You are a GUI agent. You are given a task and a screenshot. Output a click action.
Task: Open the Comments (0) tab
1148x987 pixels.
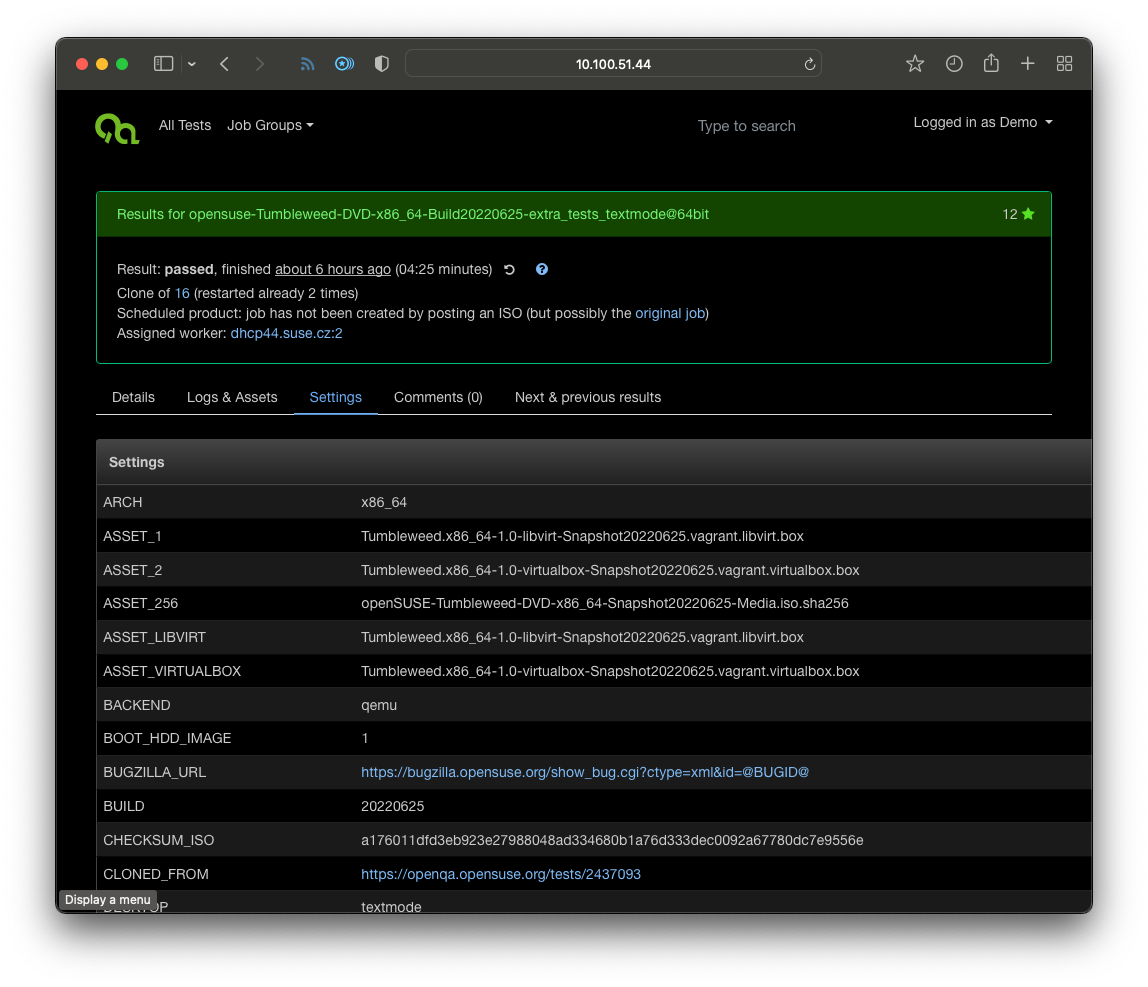point(438,397)
